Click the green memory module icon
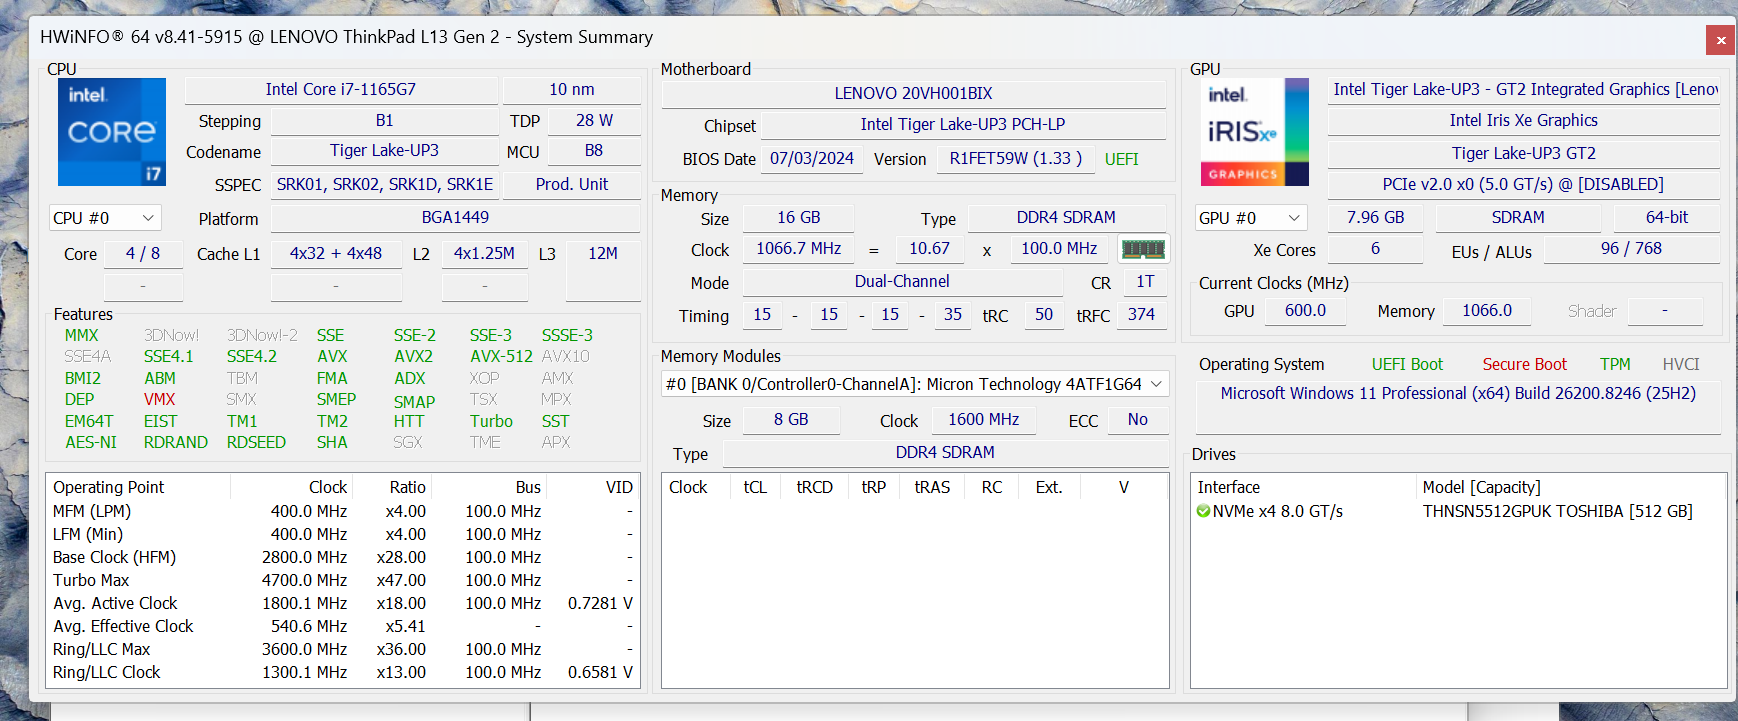 pyautogui.click(x=1143, y=249)
